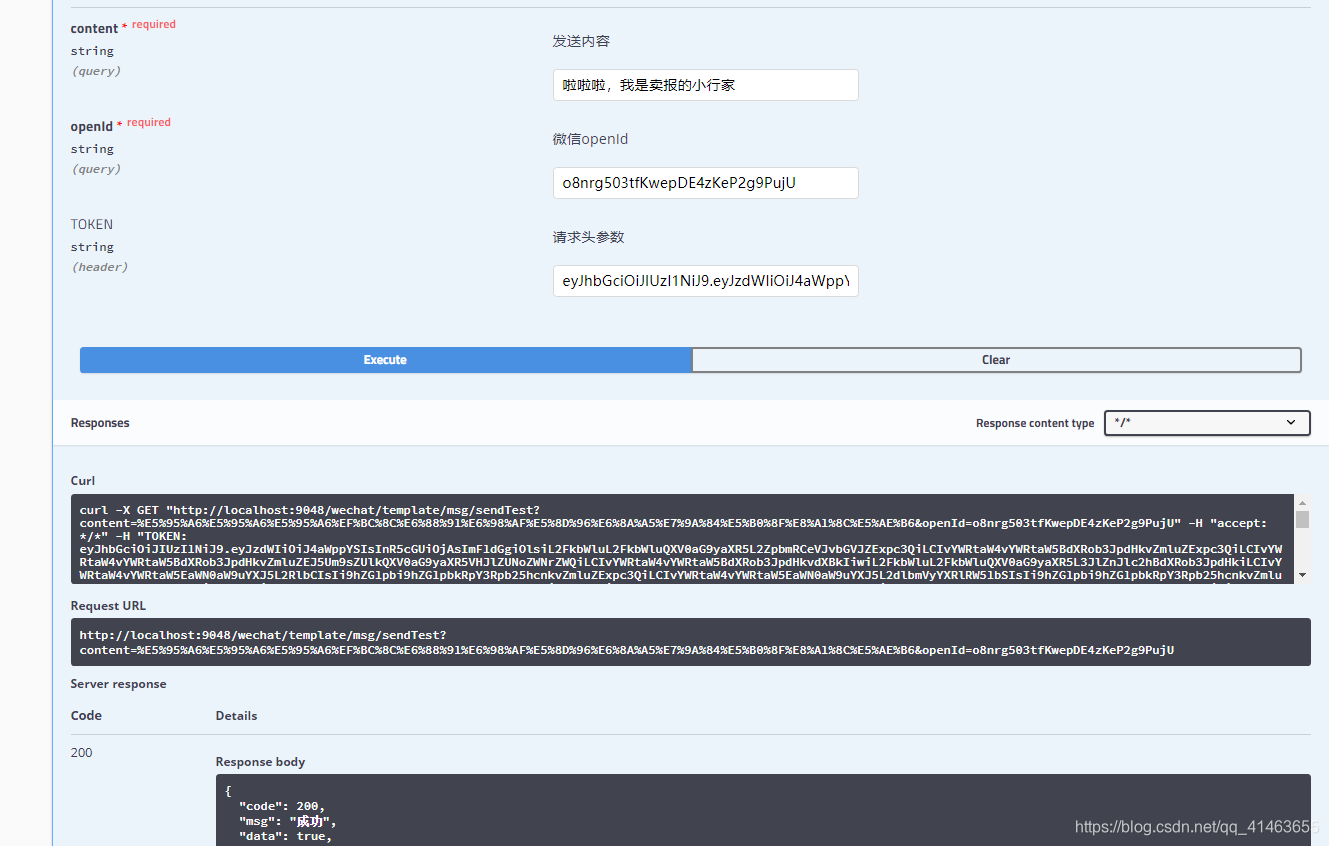The height and width of the screenshot is (846, 1329).
Task: Edit the openId parameter input field
Action: tap(705, 183)
